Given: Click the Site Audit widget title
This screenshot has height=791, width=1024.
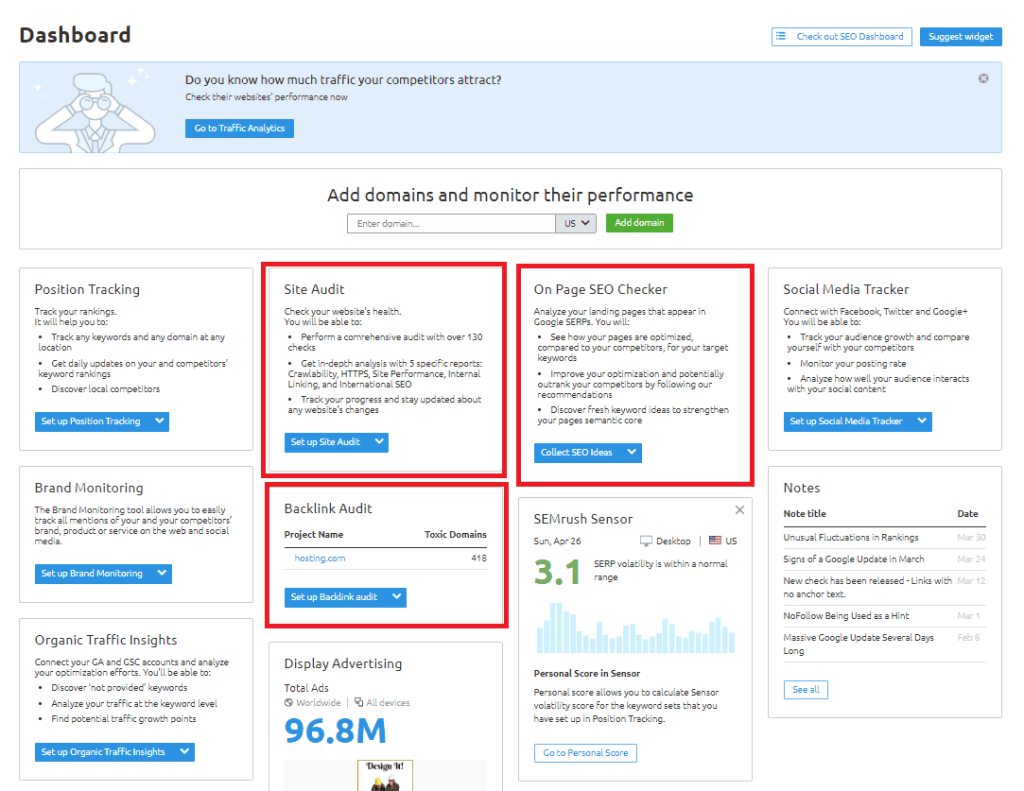Looking at the screenshot, I should (314, 289).
